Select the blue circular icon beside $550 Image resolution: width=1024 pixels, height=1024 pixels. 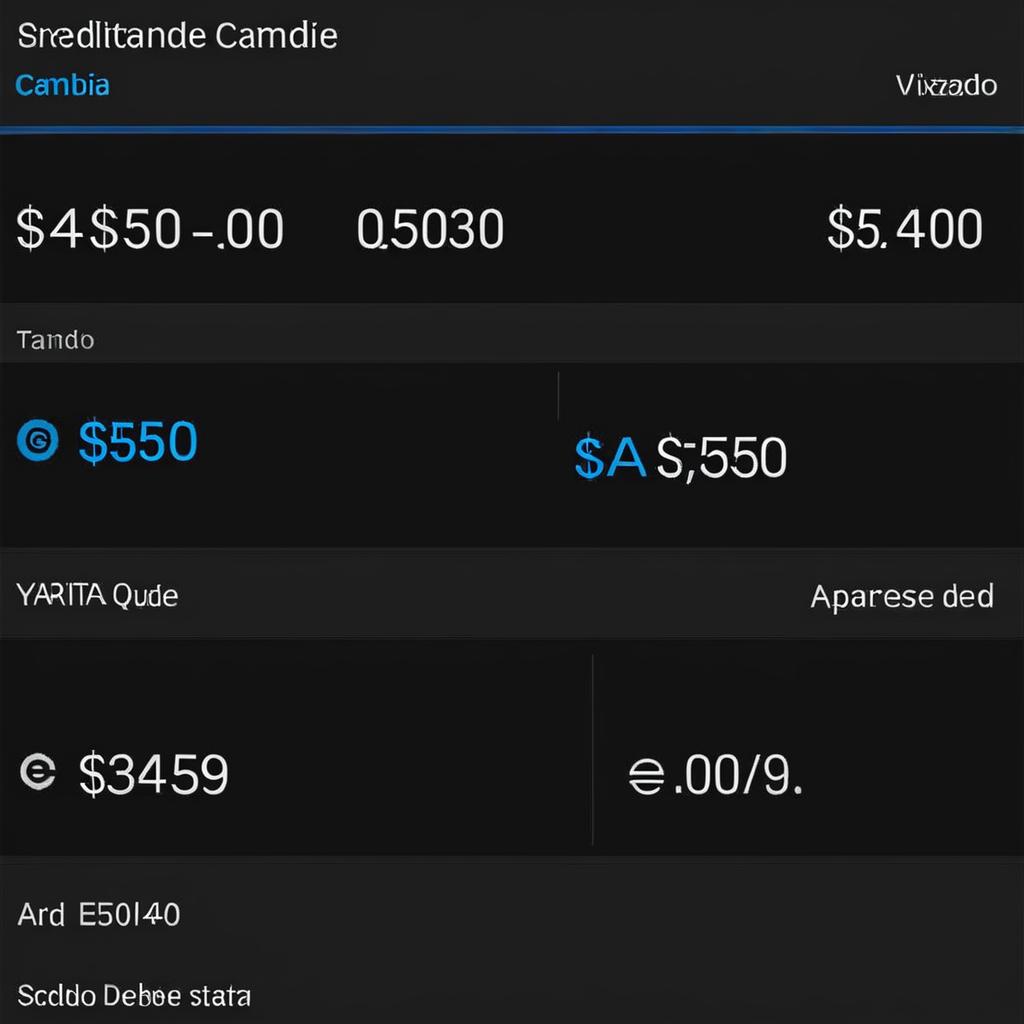38,440
